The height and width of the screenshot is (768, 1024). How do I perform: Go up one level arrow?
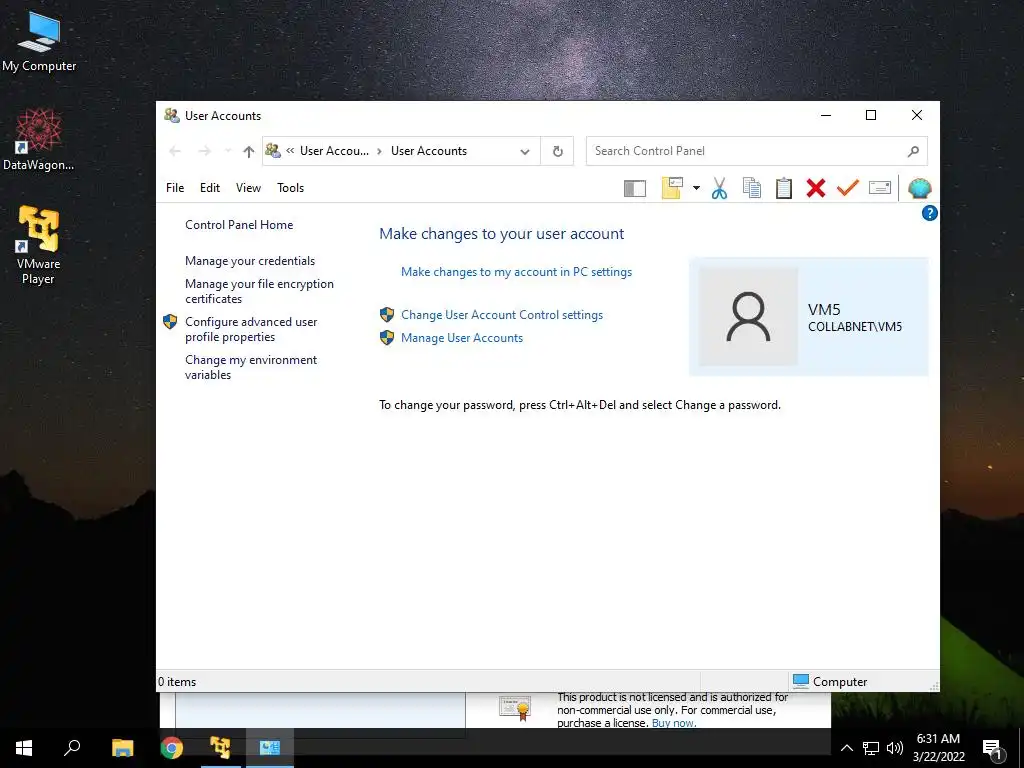[248, 152]
